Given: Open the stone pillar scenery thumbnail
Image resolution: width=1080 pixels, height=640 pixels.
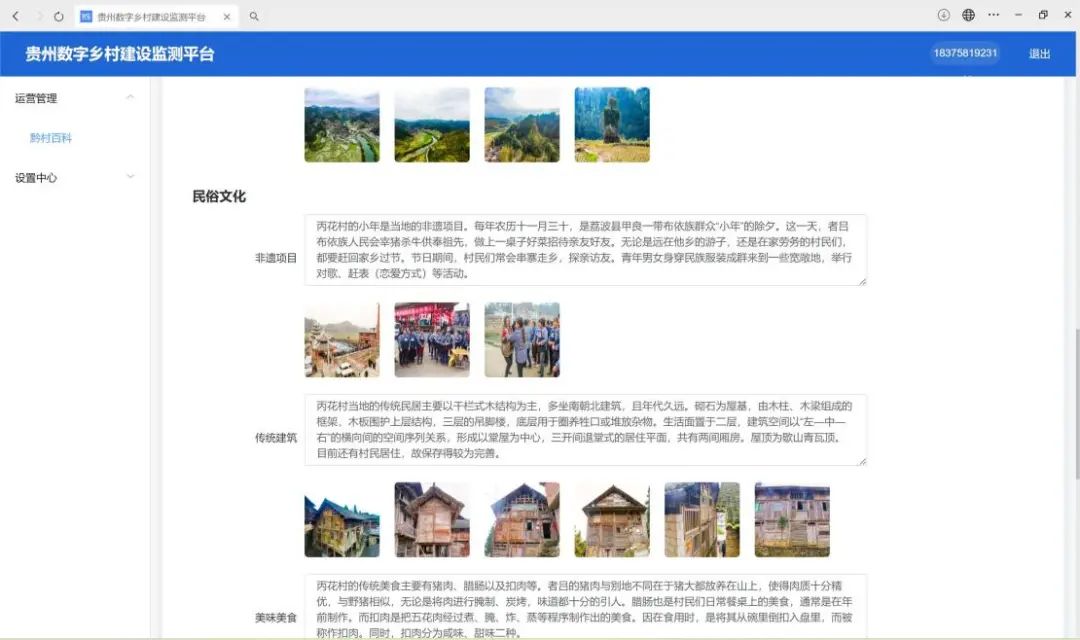Looking at the screenshot, I should [x=612, y=125].
